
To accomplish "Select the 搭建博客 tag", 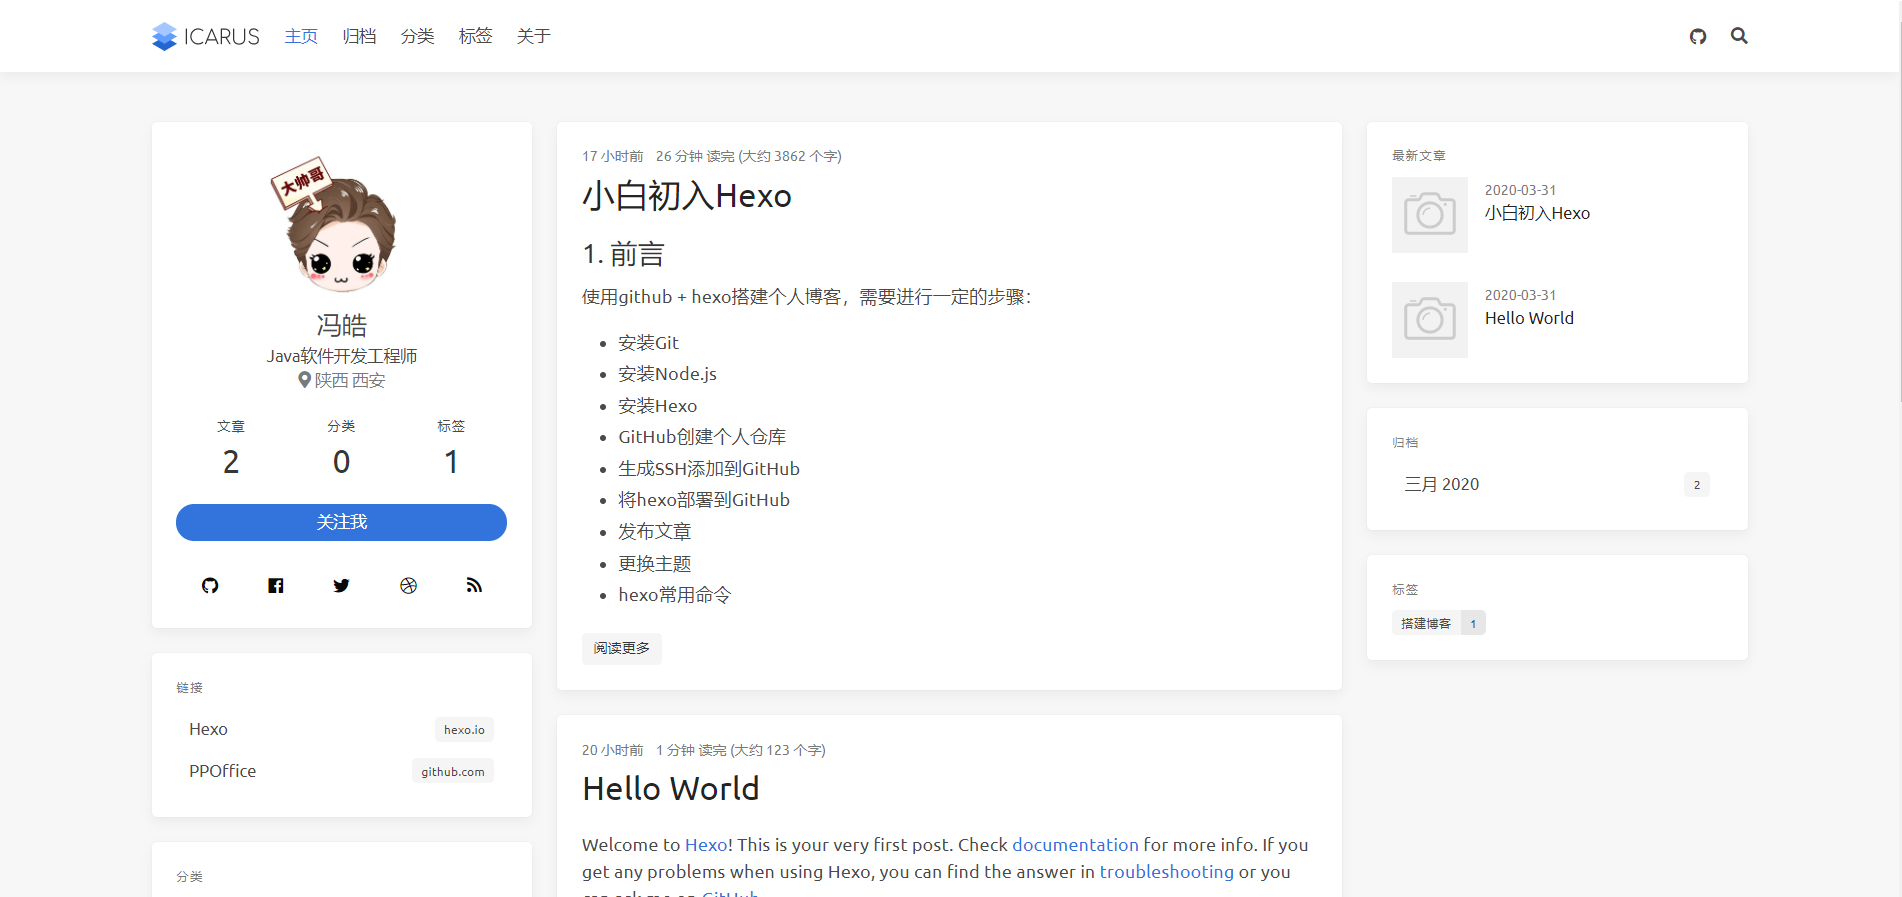I will [1438, 623].
